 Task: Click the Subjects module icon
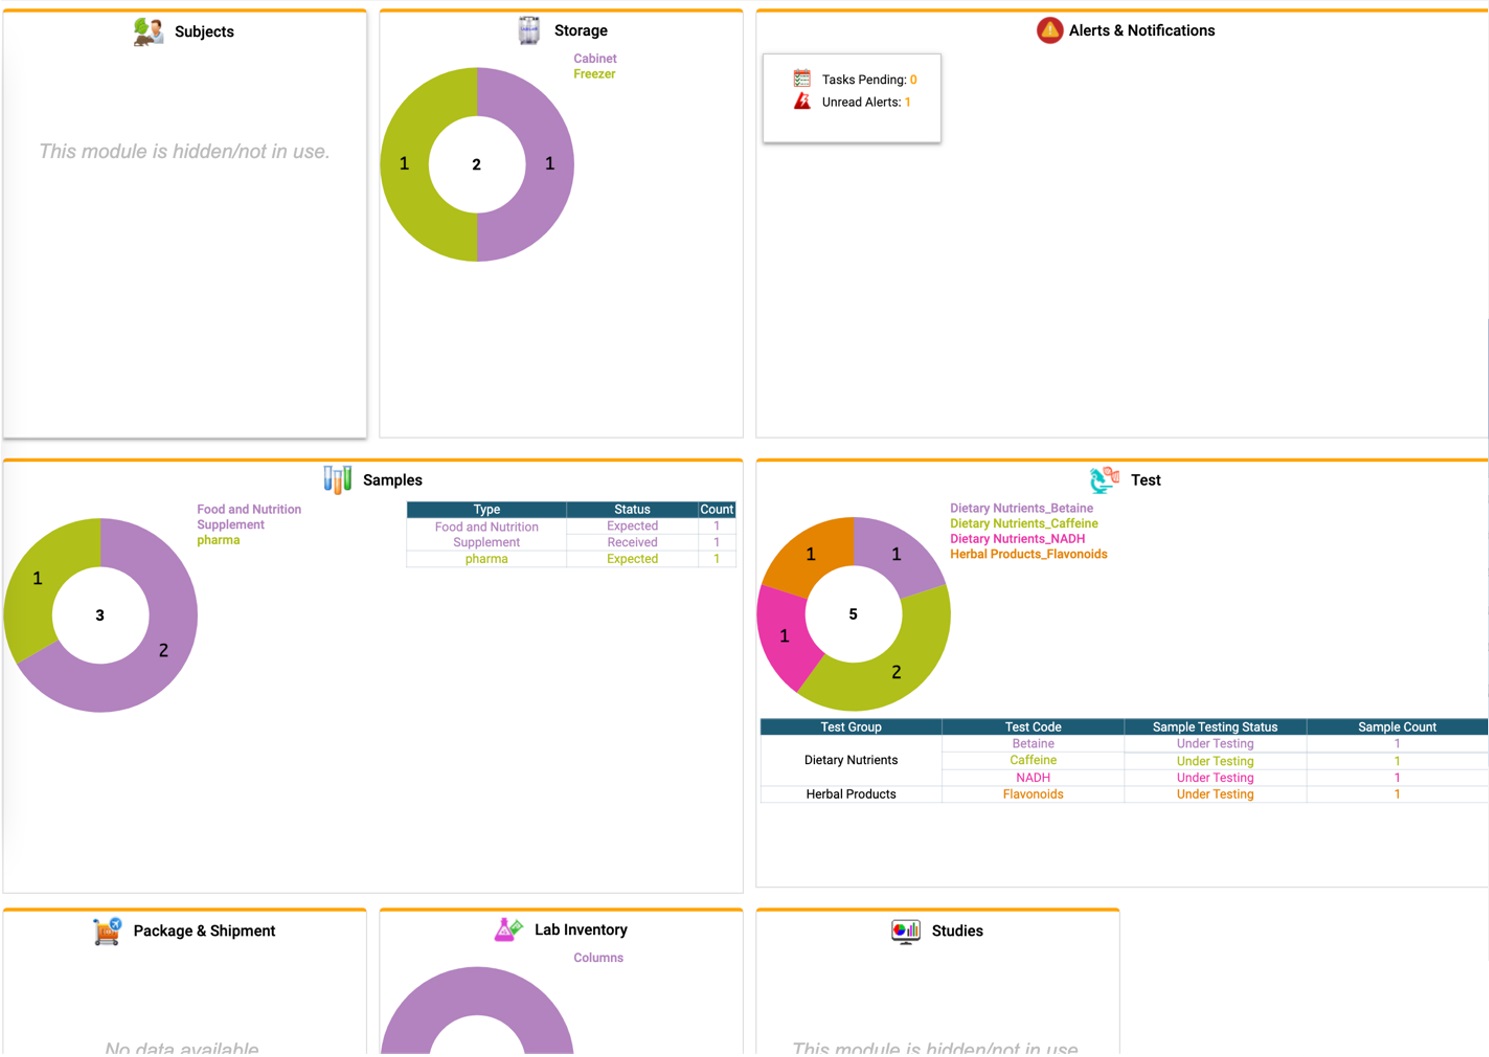(148, 31)
